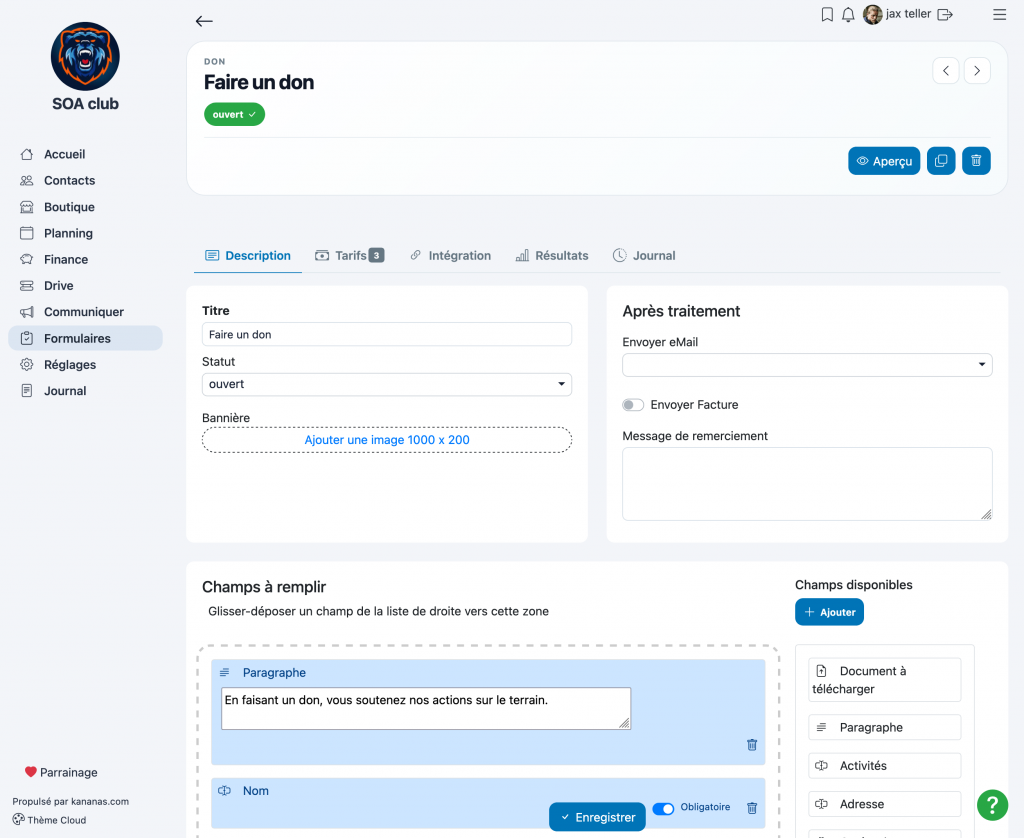Click jax teller's avatar picture

872,14
